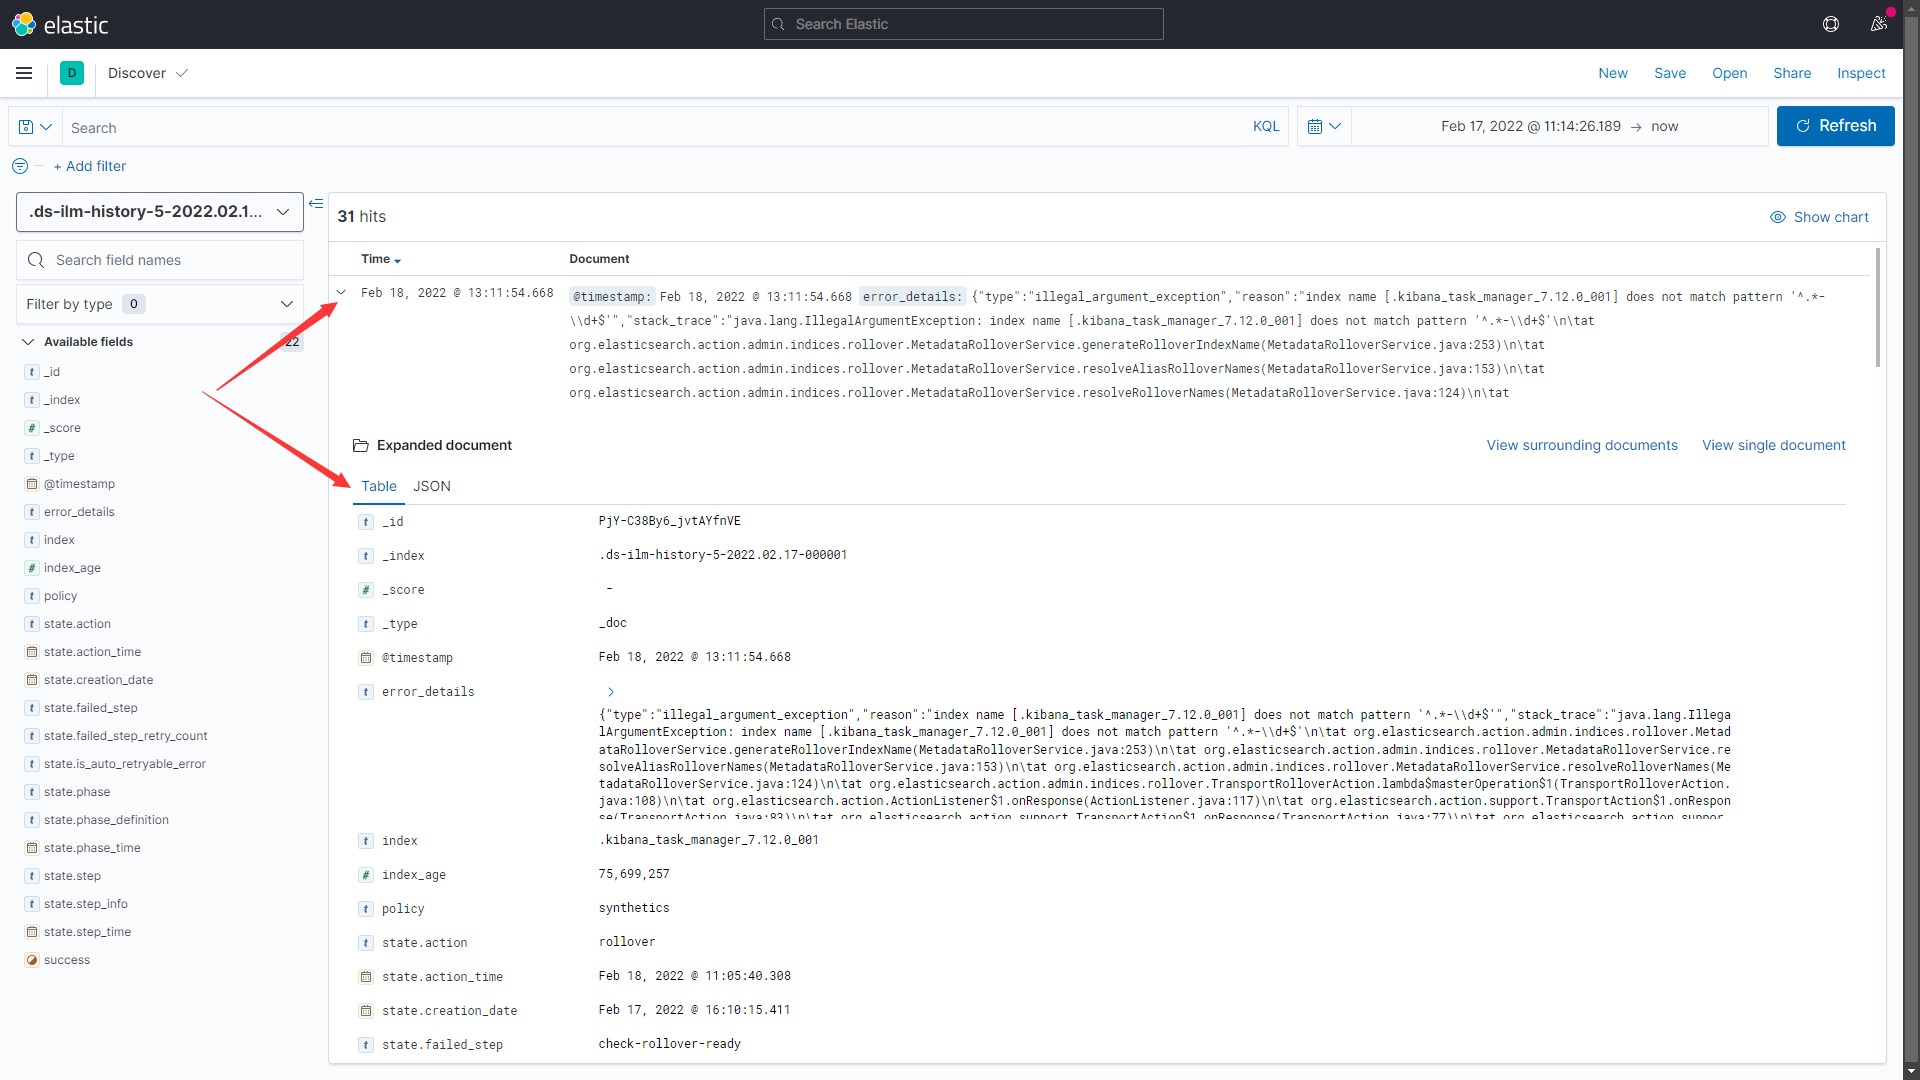This screenshot has width=1920, height=1080.
Task: Click the _score number type icon in sidebar
Action: 32,428
